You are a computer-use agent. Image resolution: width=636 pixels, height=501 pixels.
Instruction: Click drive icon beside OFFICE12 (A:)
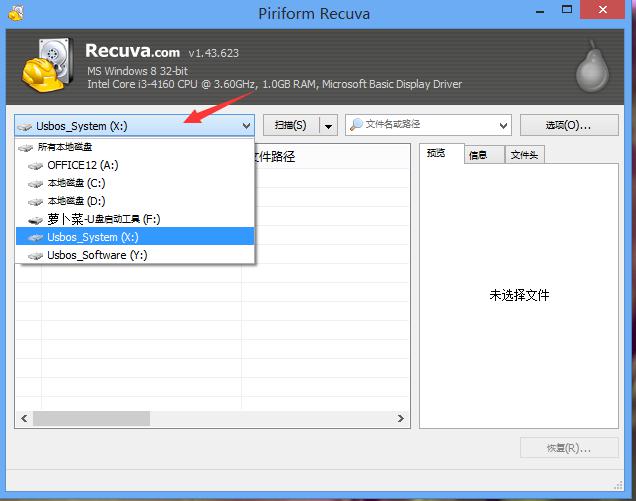coord(36,166)
